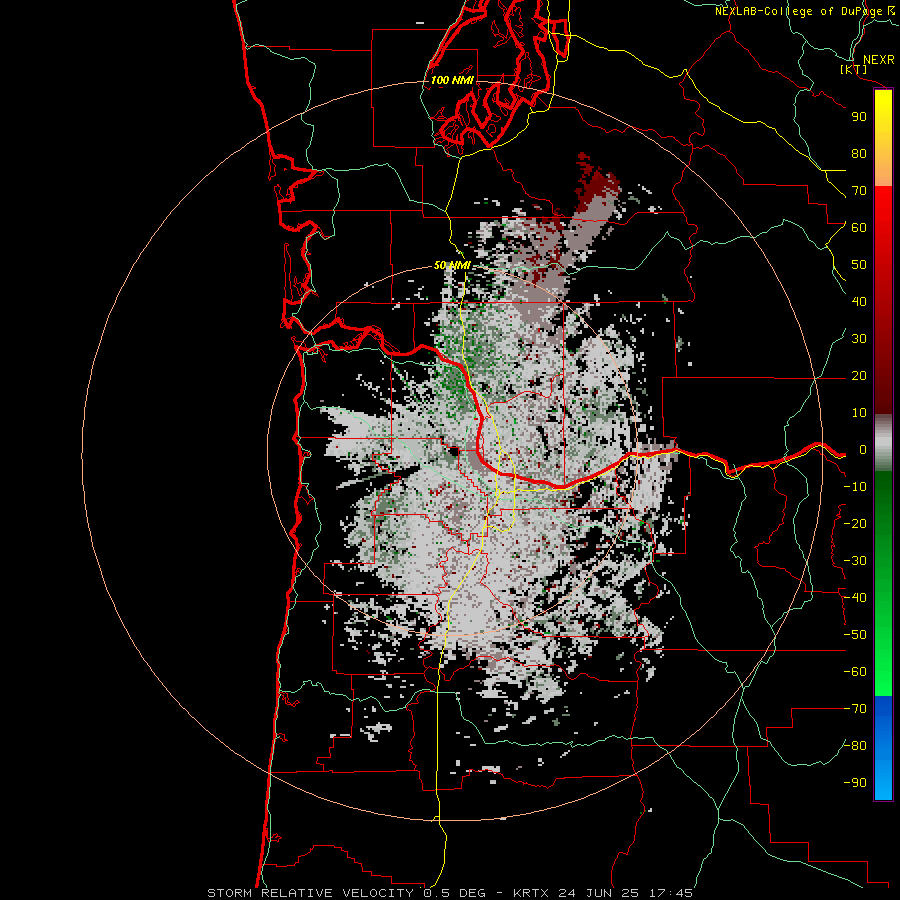Click the 80 value on the velocity scale

(x=859, y=154)
